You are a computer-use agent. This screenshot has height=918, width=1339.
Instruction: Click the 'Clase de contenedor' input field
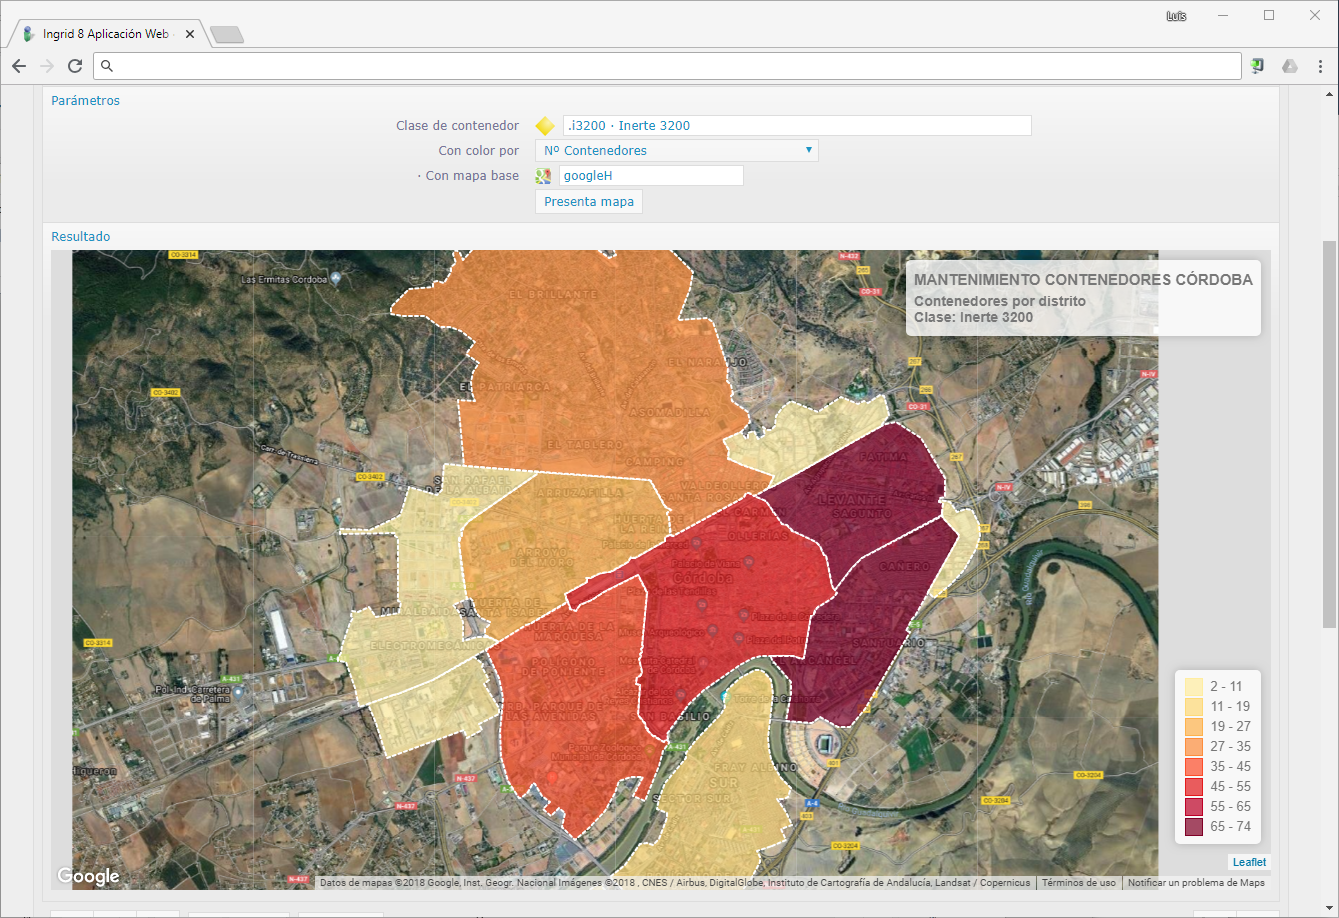pos(796,126)
